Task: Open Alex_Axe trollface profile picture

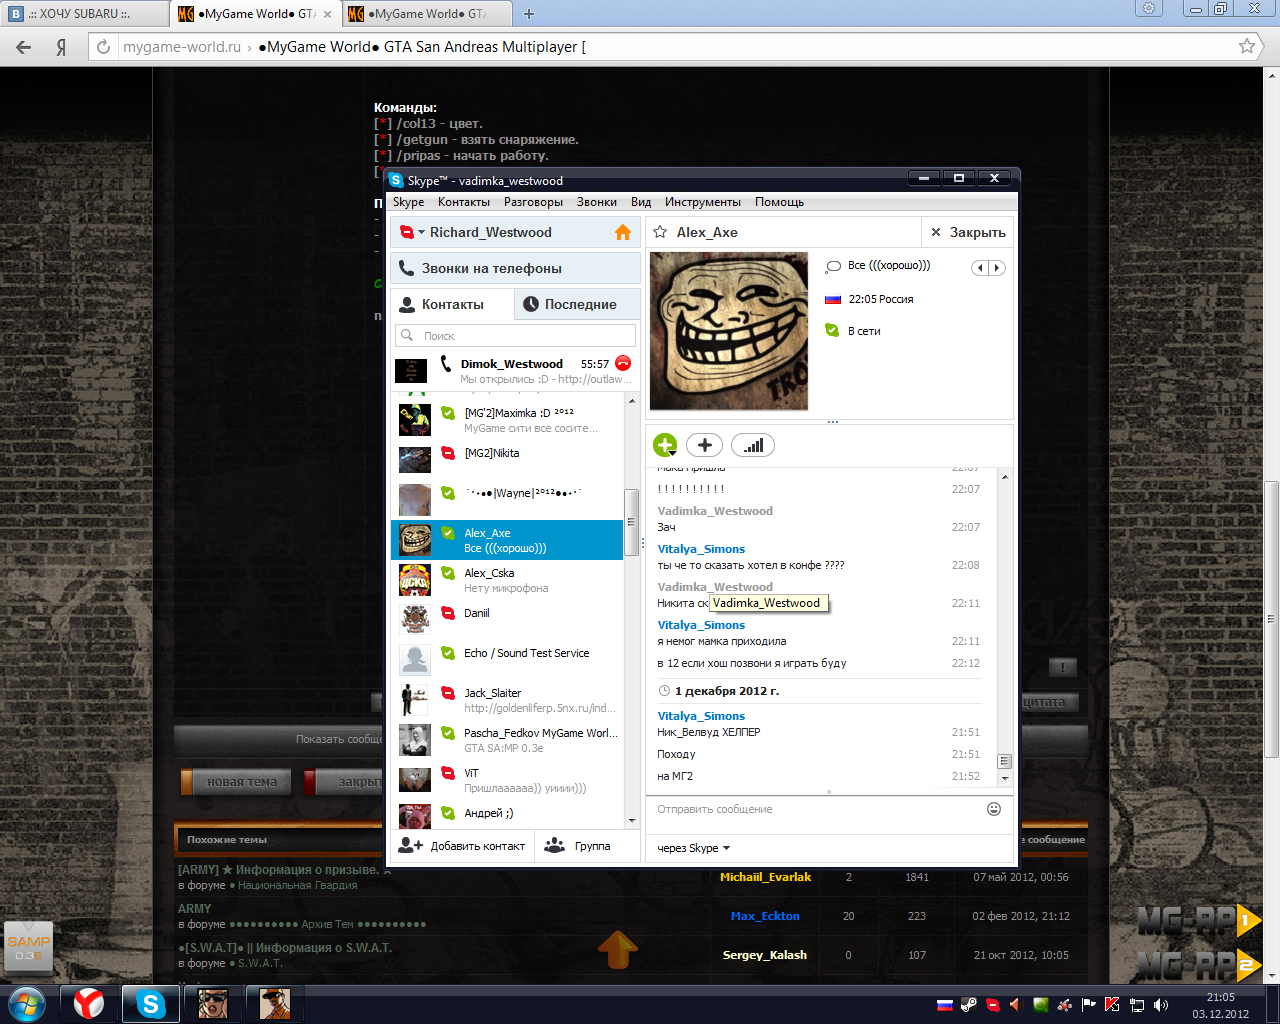Action: [x=729, y=331]
